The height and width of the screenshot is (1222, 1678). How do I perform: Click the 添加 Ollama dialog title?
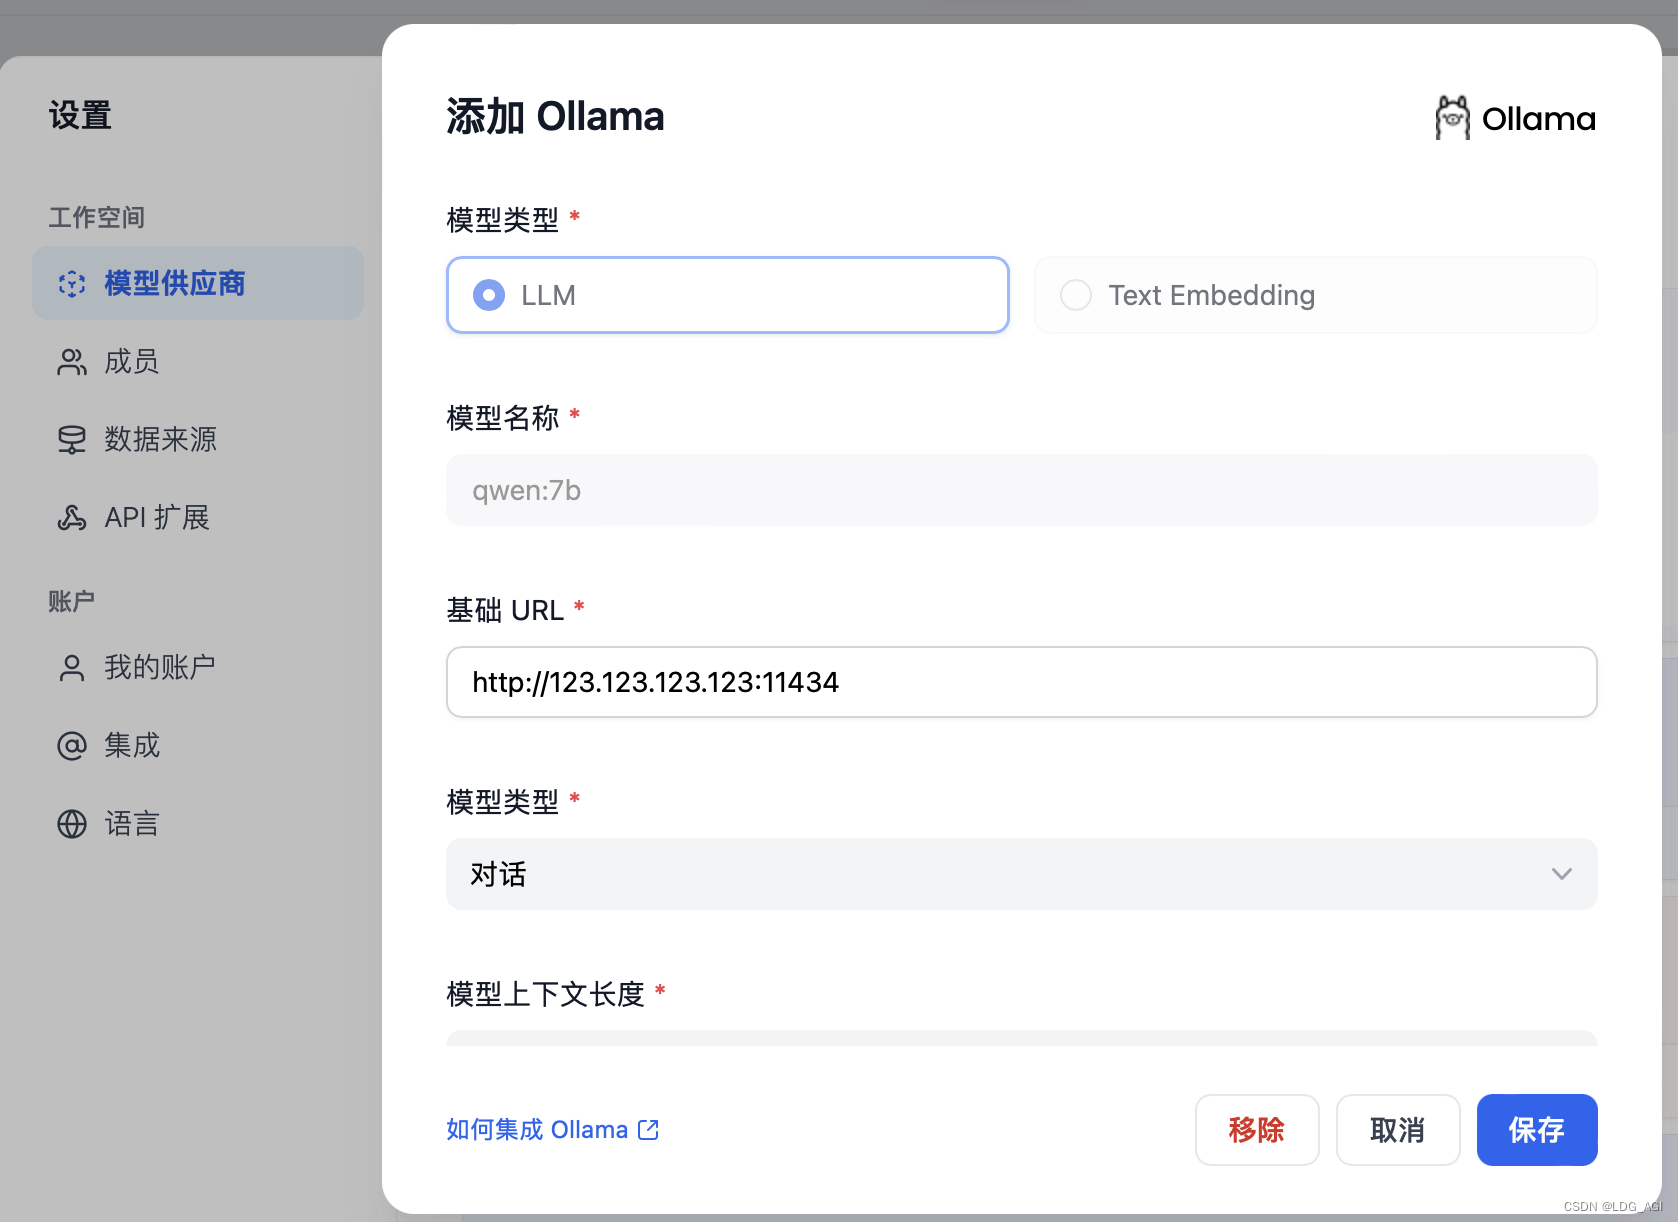tap(555, 117)
